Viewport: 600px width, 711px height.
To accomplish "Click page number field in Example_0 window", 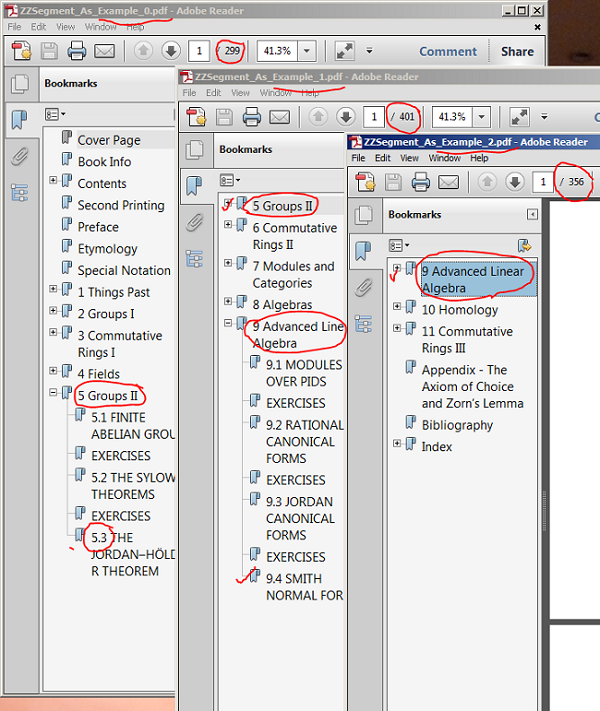I will (x=199, y=51).
